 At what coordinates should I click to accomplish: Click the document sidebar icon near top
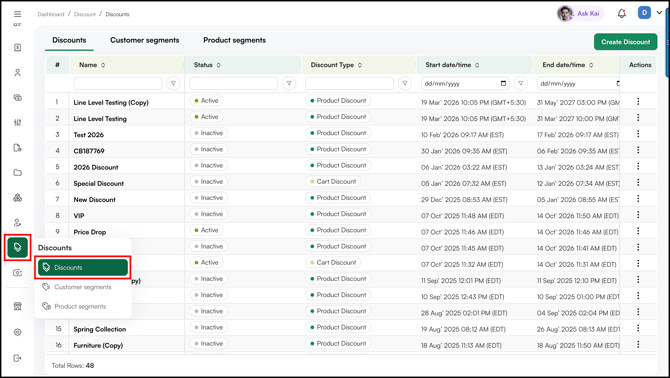[x=18, y=47]
